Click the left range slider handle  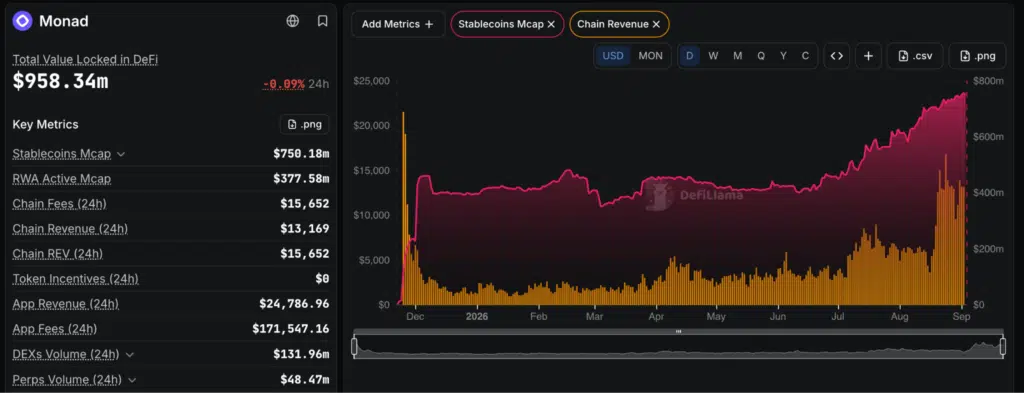pos(355,347)
